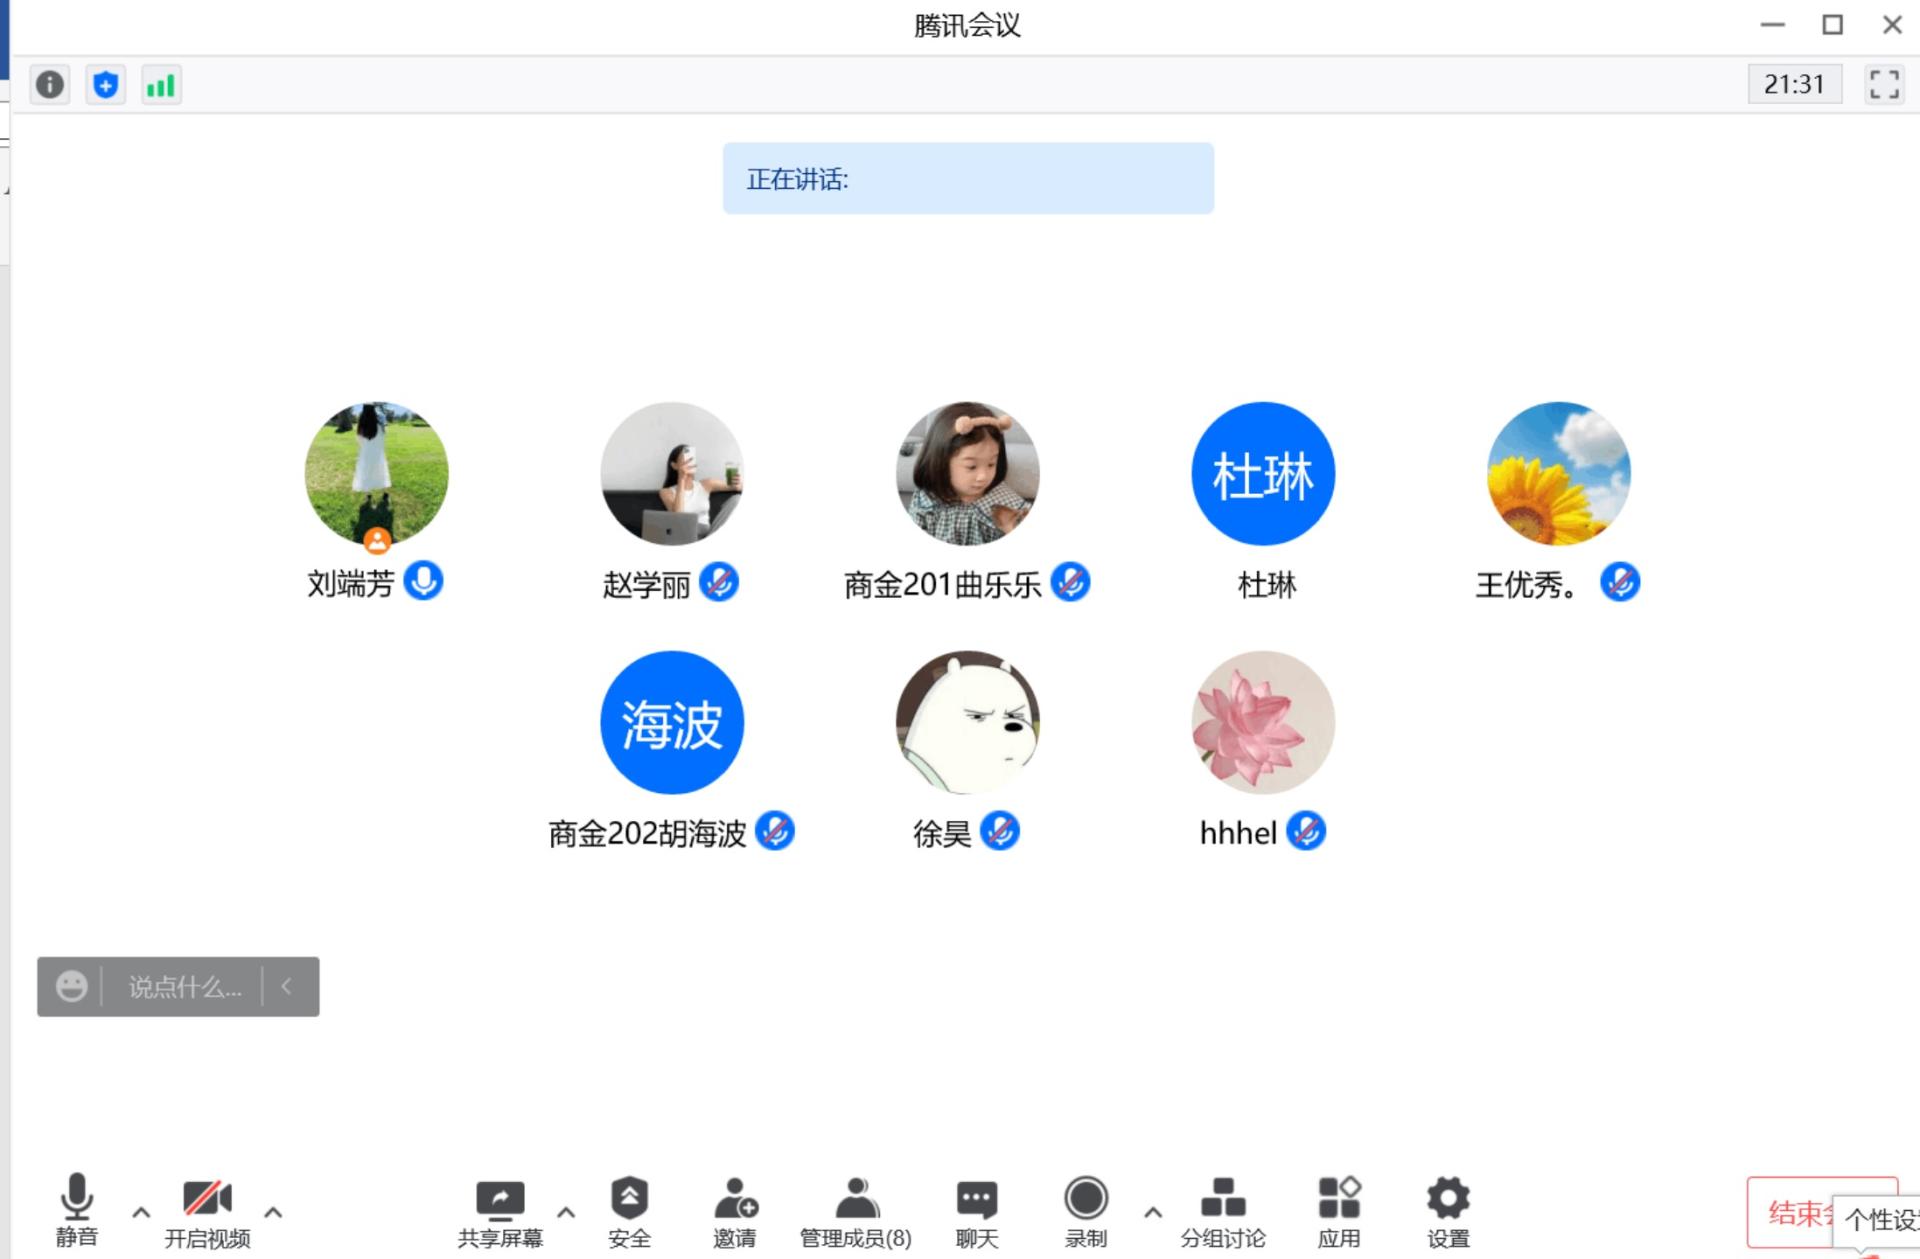Screen dimensions: 1920x1259
Task: Click the name label 杜琳
Action: coord(1267,584)
